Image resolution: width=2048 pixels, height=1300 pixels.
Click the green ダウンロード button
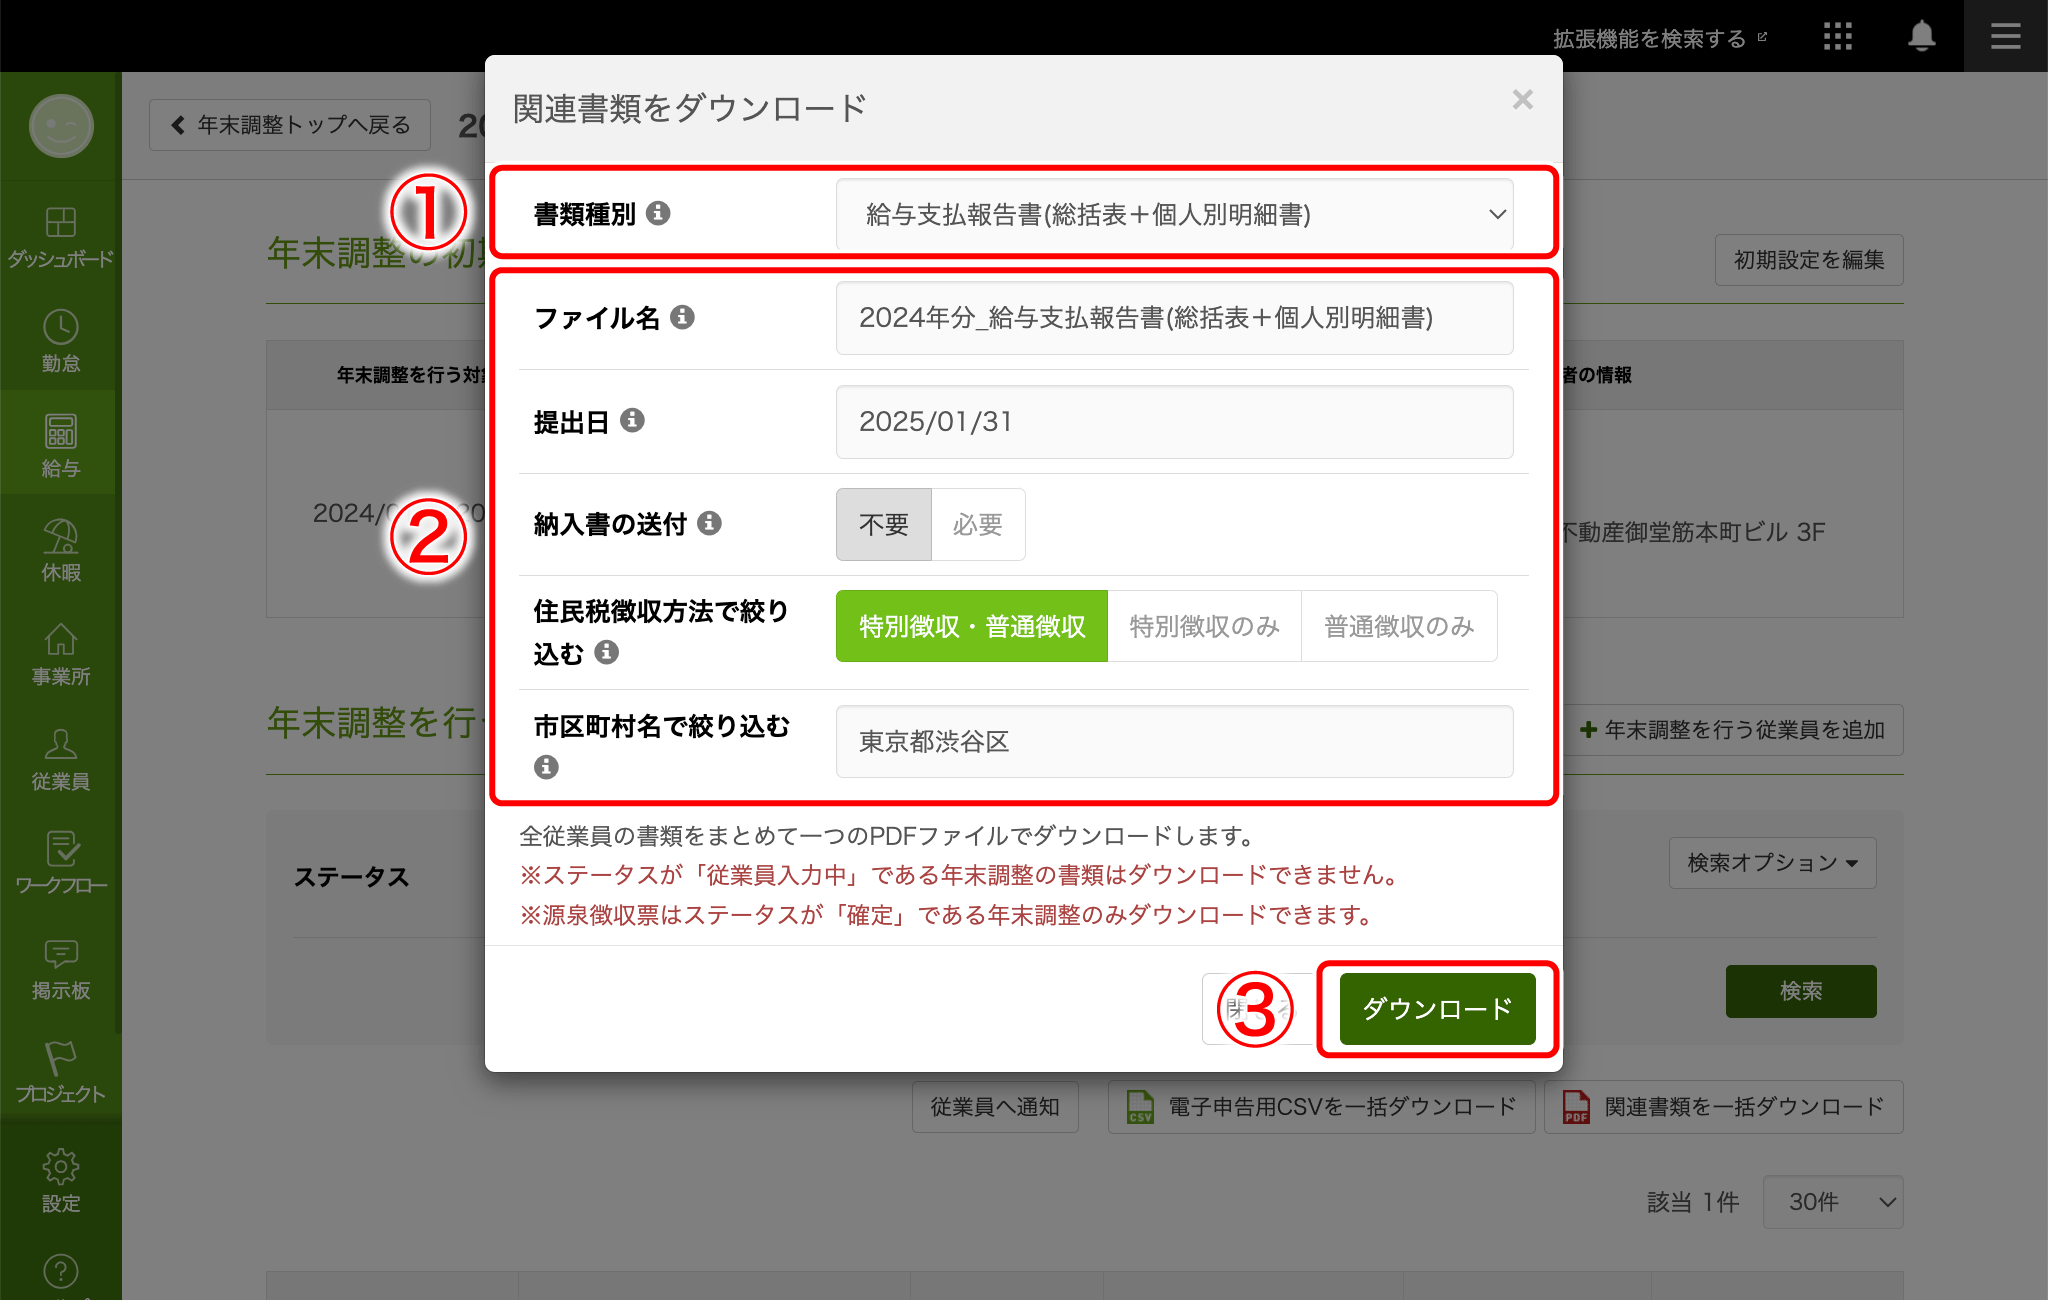(x=1437, y=1009)
